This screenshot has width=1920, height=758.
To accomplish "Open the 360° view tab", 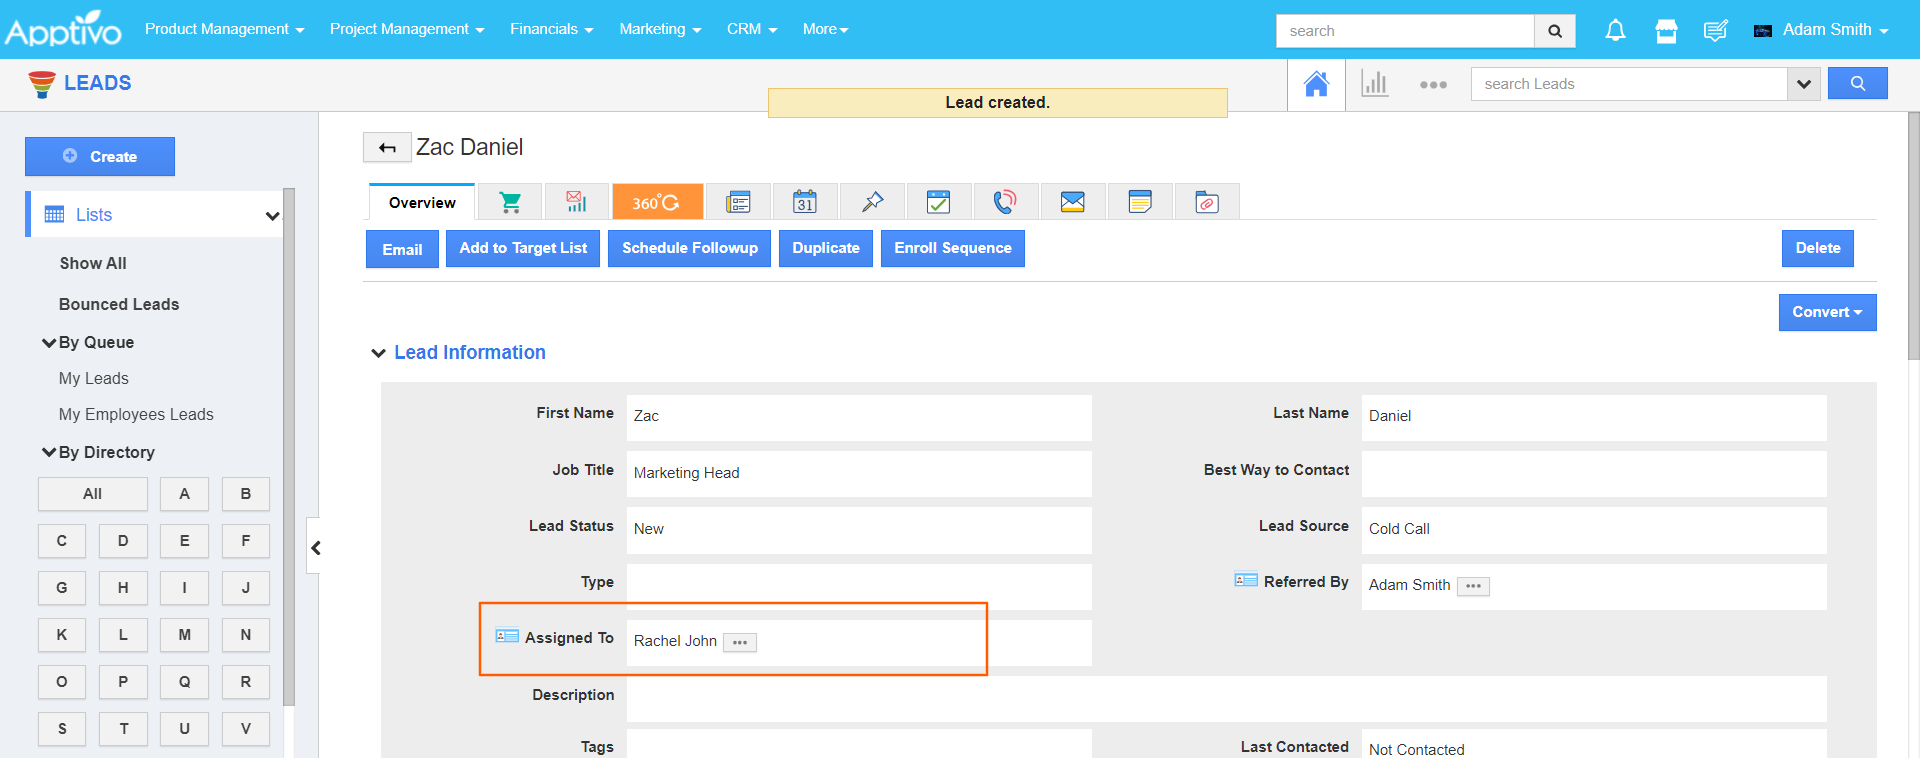I will click(x=657, y=202).
